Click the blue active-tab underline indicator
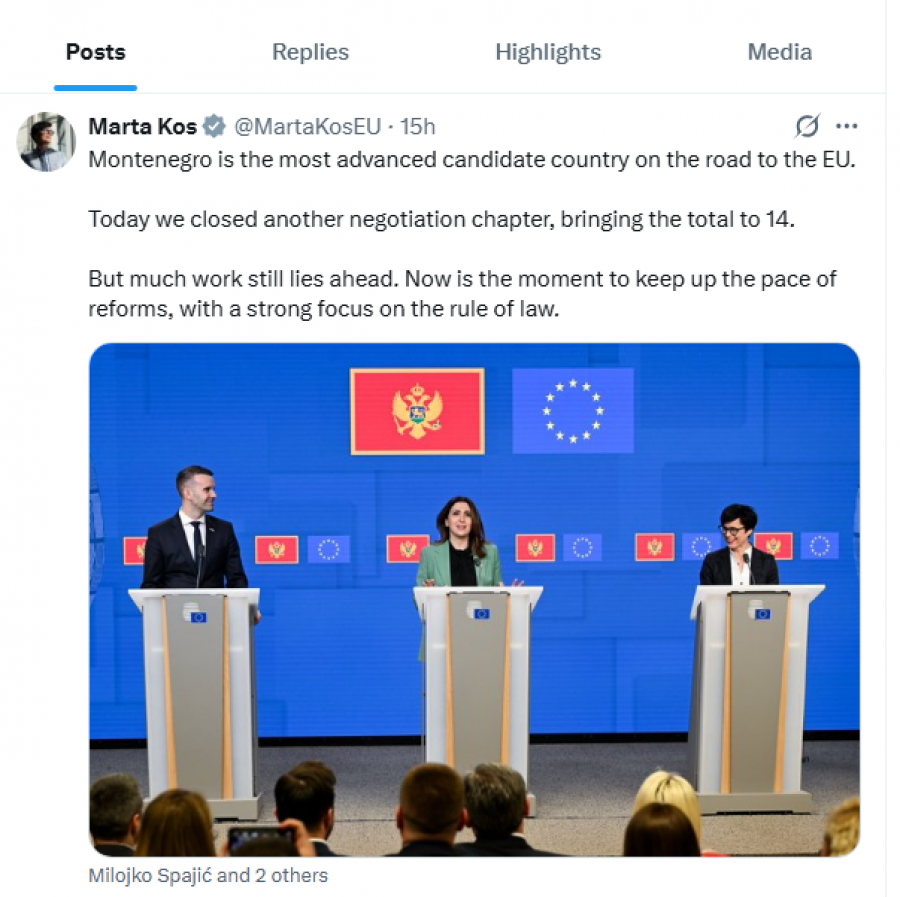The image size is (900, 897). (x=95, y=88)
